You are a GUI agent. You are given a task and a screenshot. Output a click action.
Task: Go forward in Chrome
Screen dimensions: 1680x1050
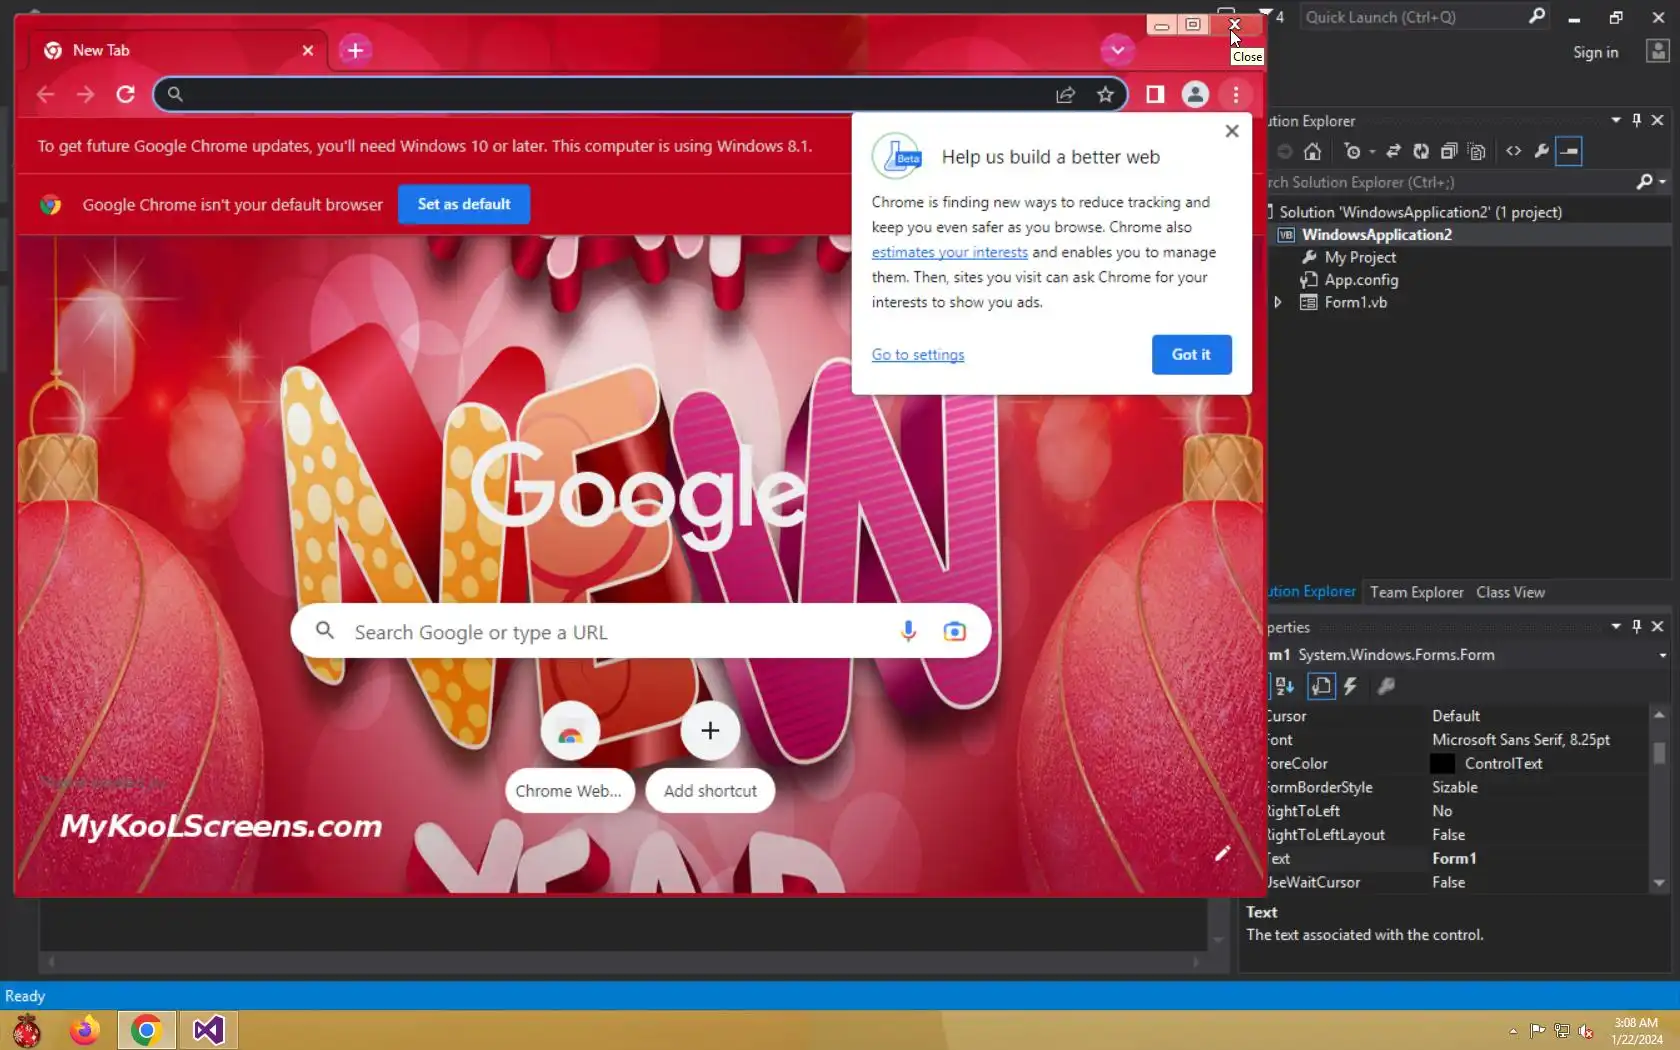tap(85, 94)
